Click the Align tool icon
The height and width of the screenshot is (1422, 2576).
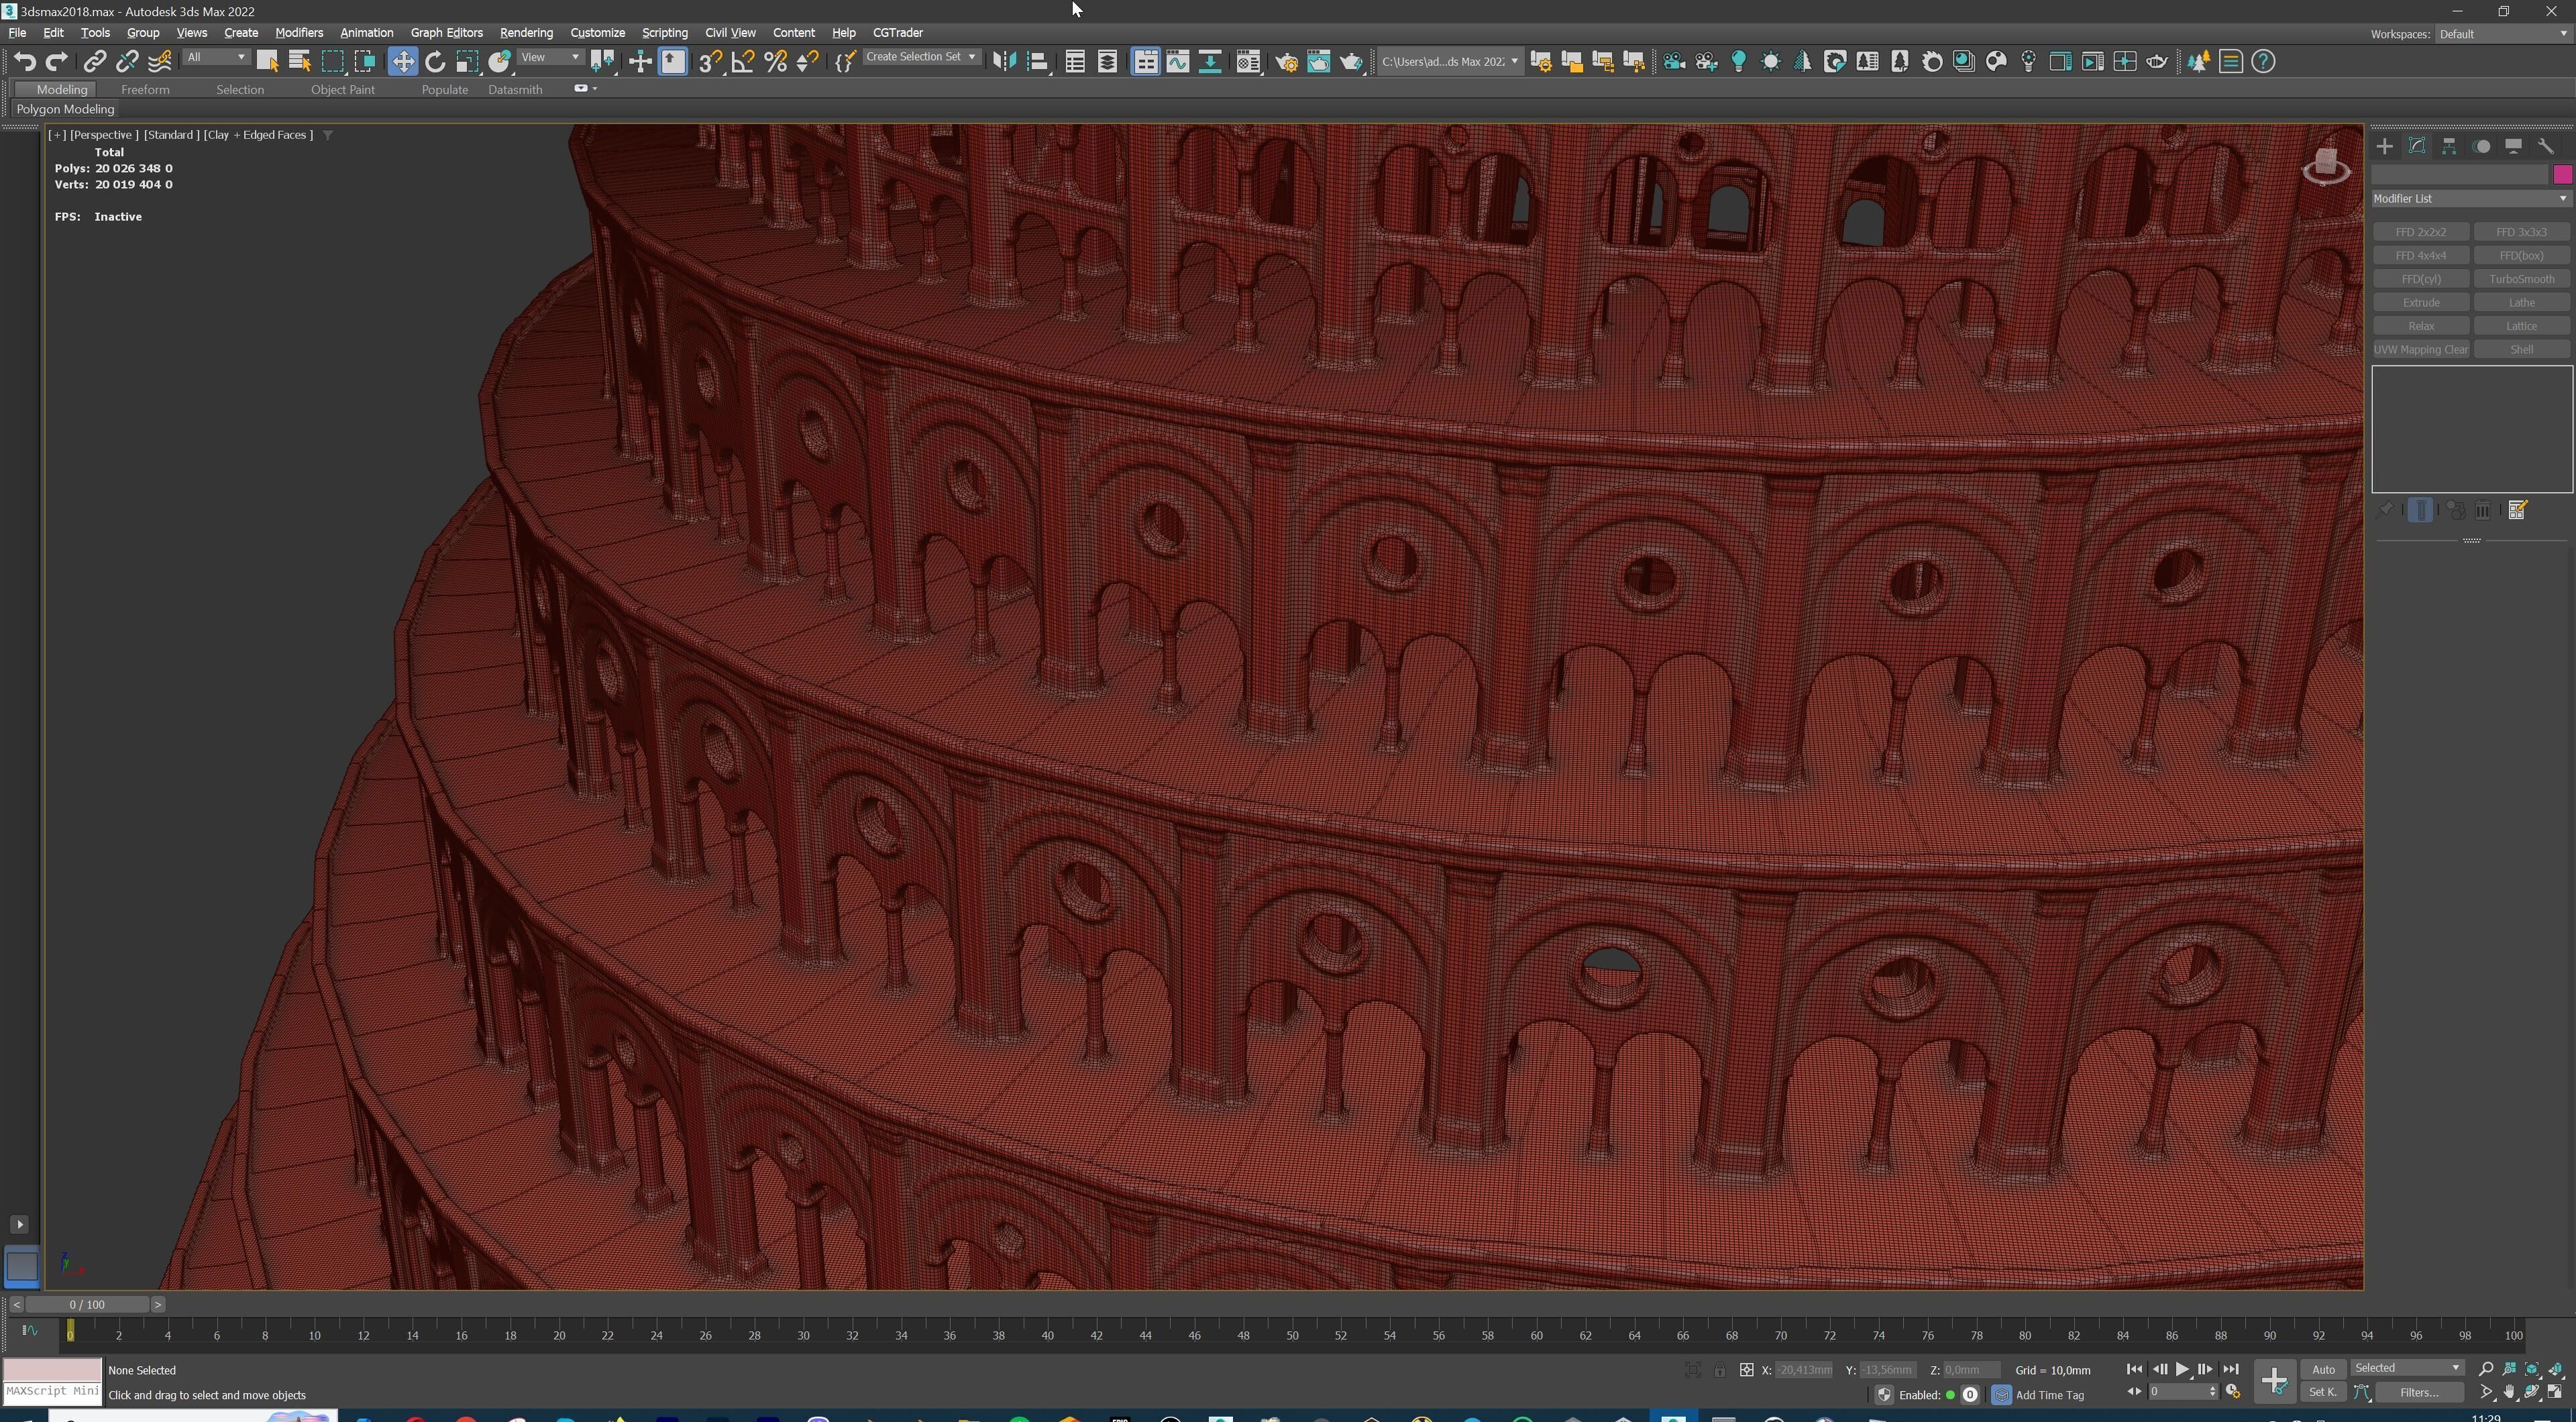tap(1038, 62)
